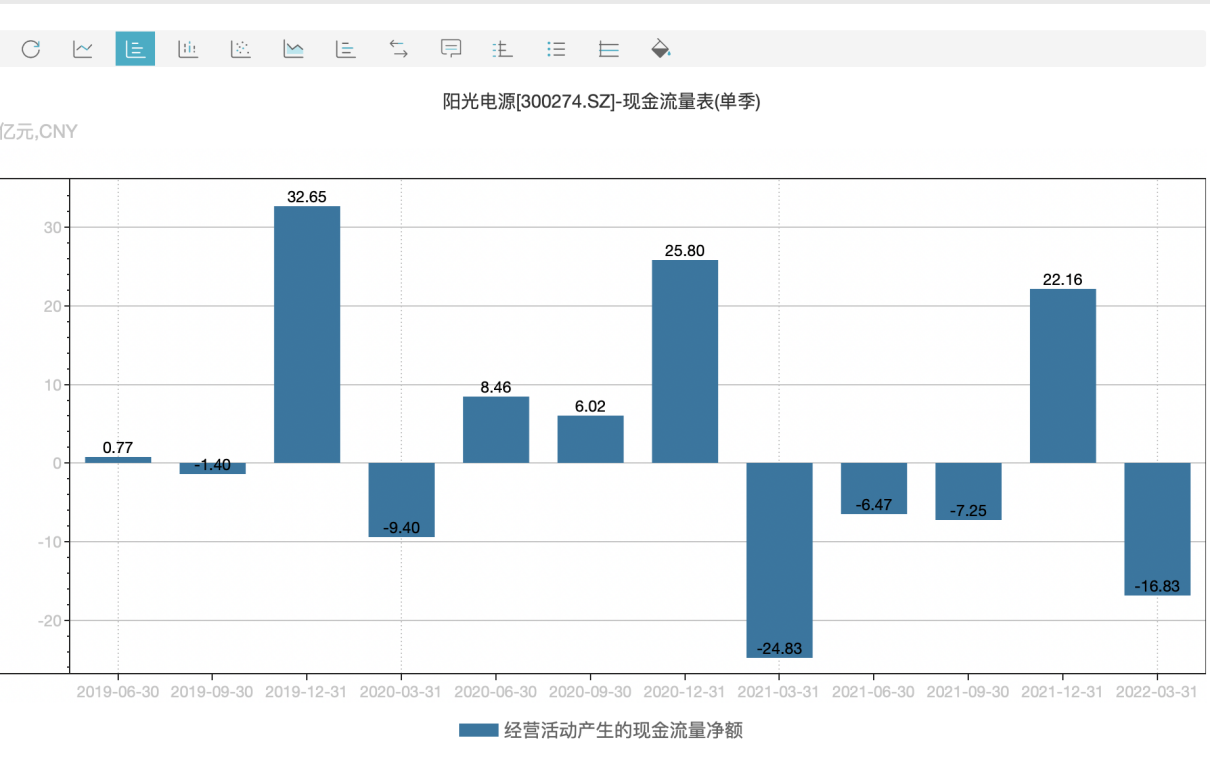Click the 25.80 bar for 2020-12-31
This screenshot has width=1210, height=759.
(x=685, y=361)
